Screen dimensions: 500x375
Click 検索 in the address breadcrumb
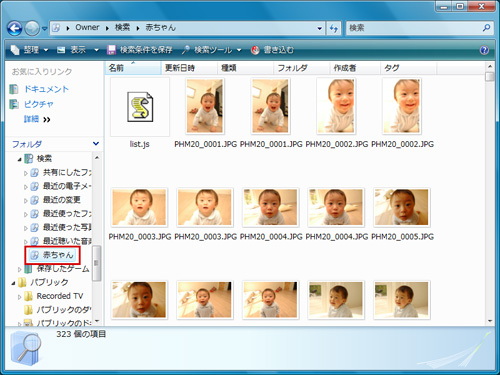[122, 28]
